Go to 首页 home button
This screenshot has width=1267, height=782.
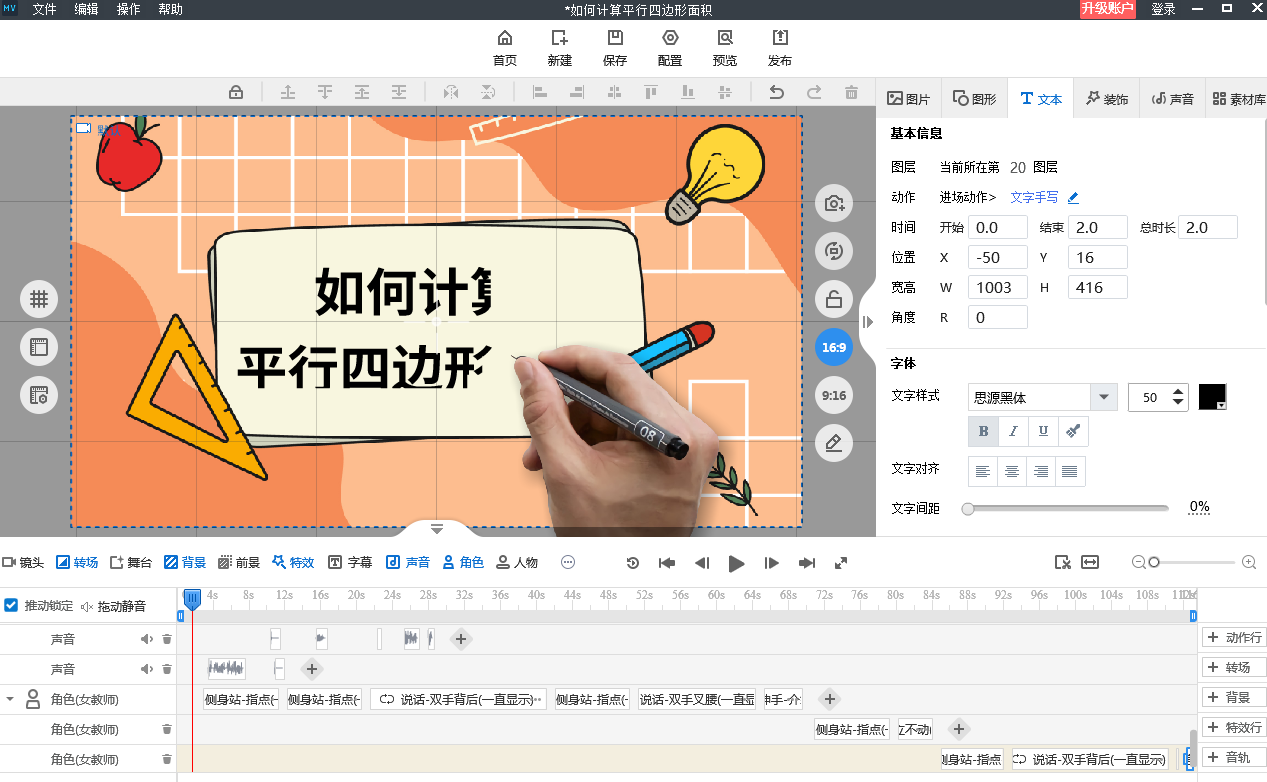505,47
